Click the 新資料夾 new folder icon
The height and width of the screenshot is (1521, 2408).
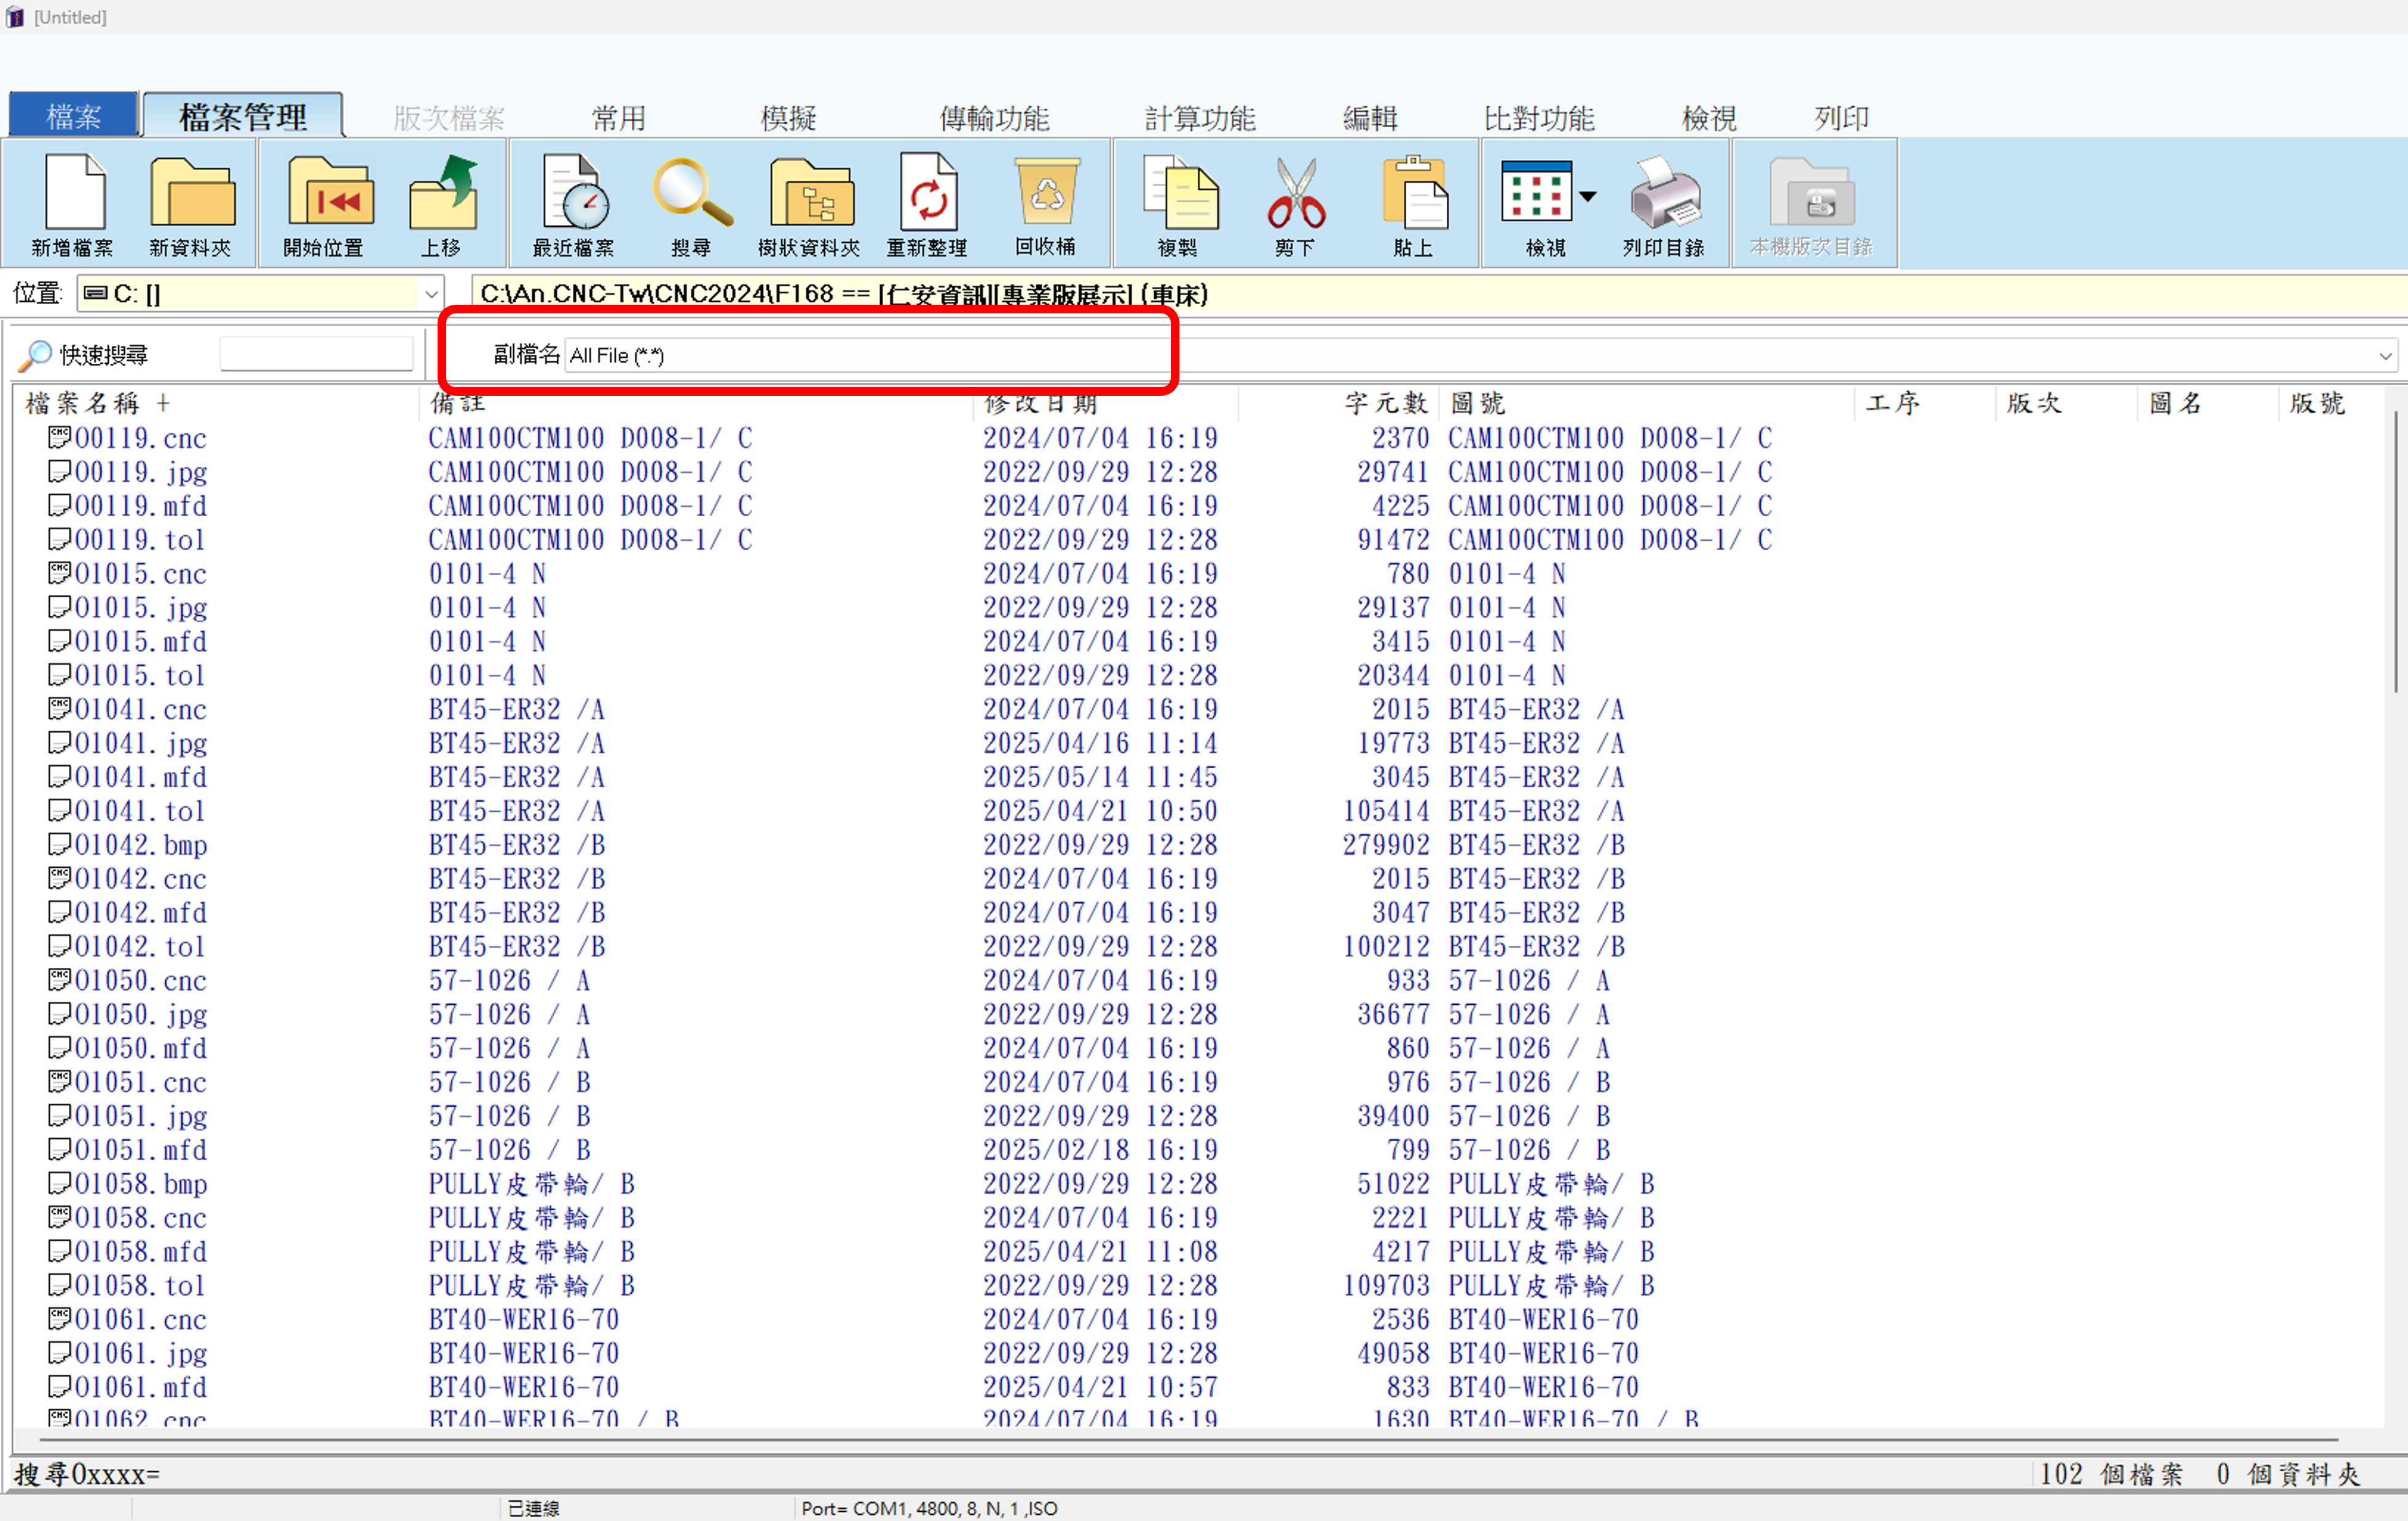pos(190,204)
